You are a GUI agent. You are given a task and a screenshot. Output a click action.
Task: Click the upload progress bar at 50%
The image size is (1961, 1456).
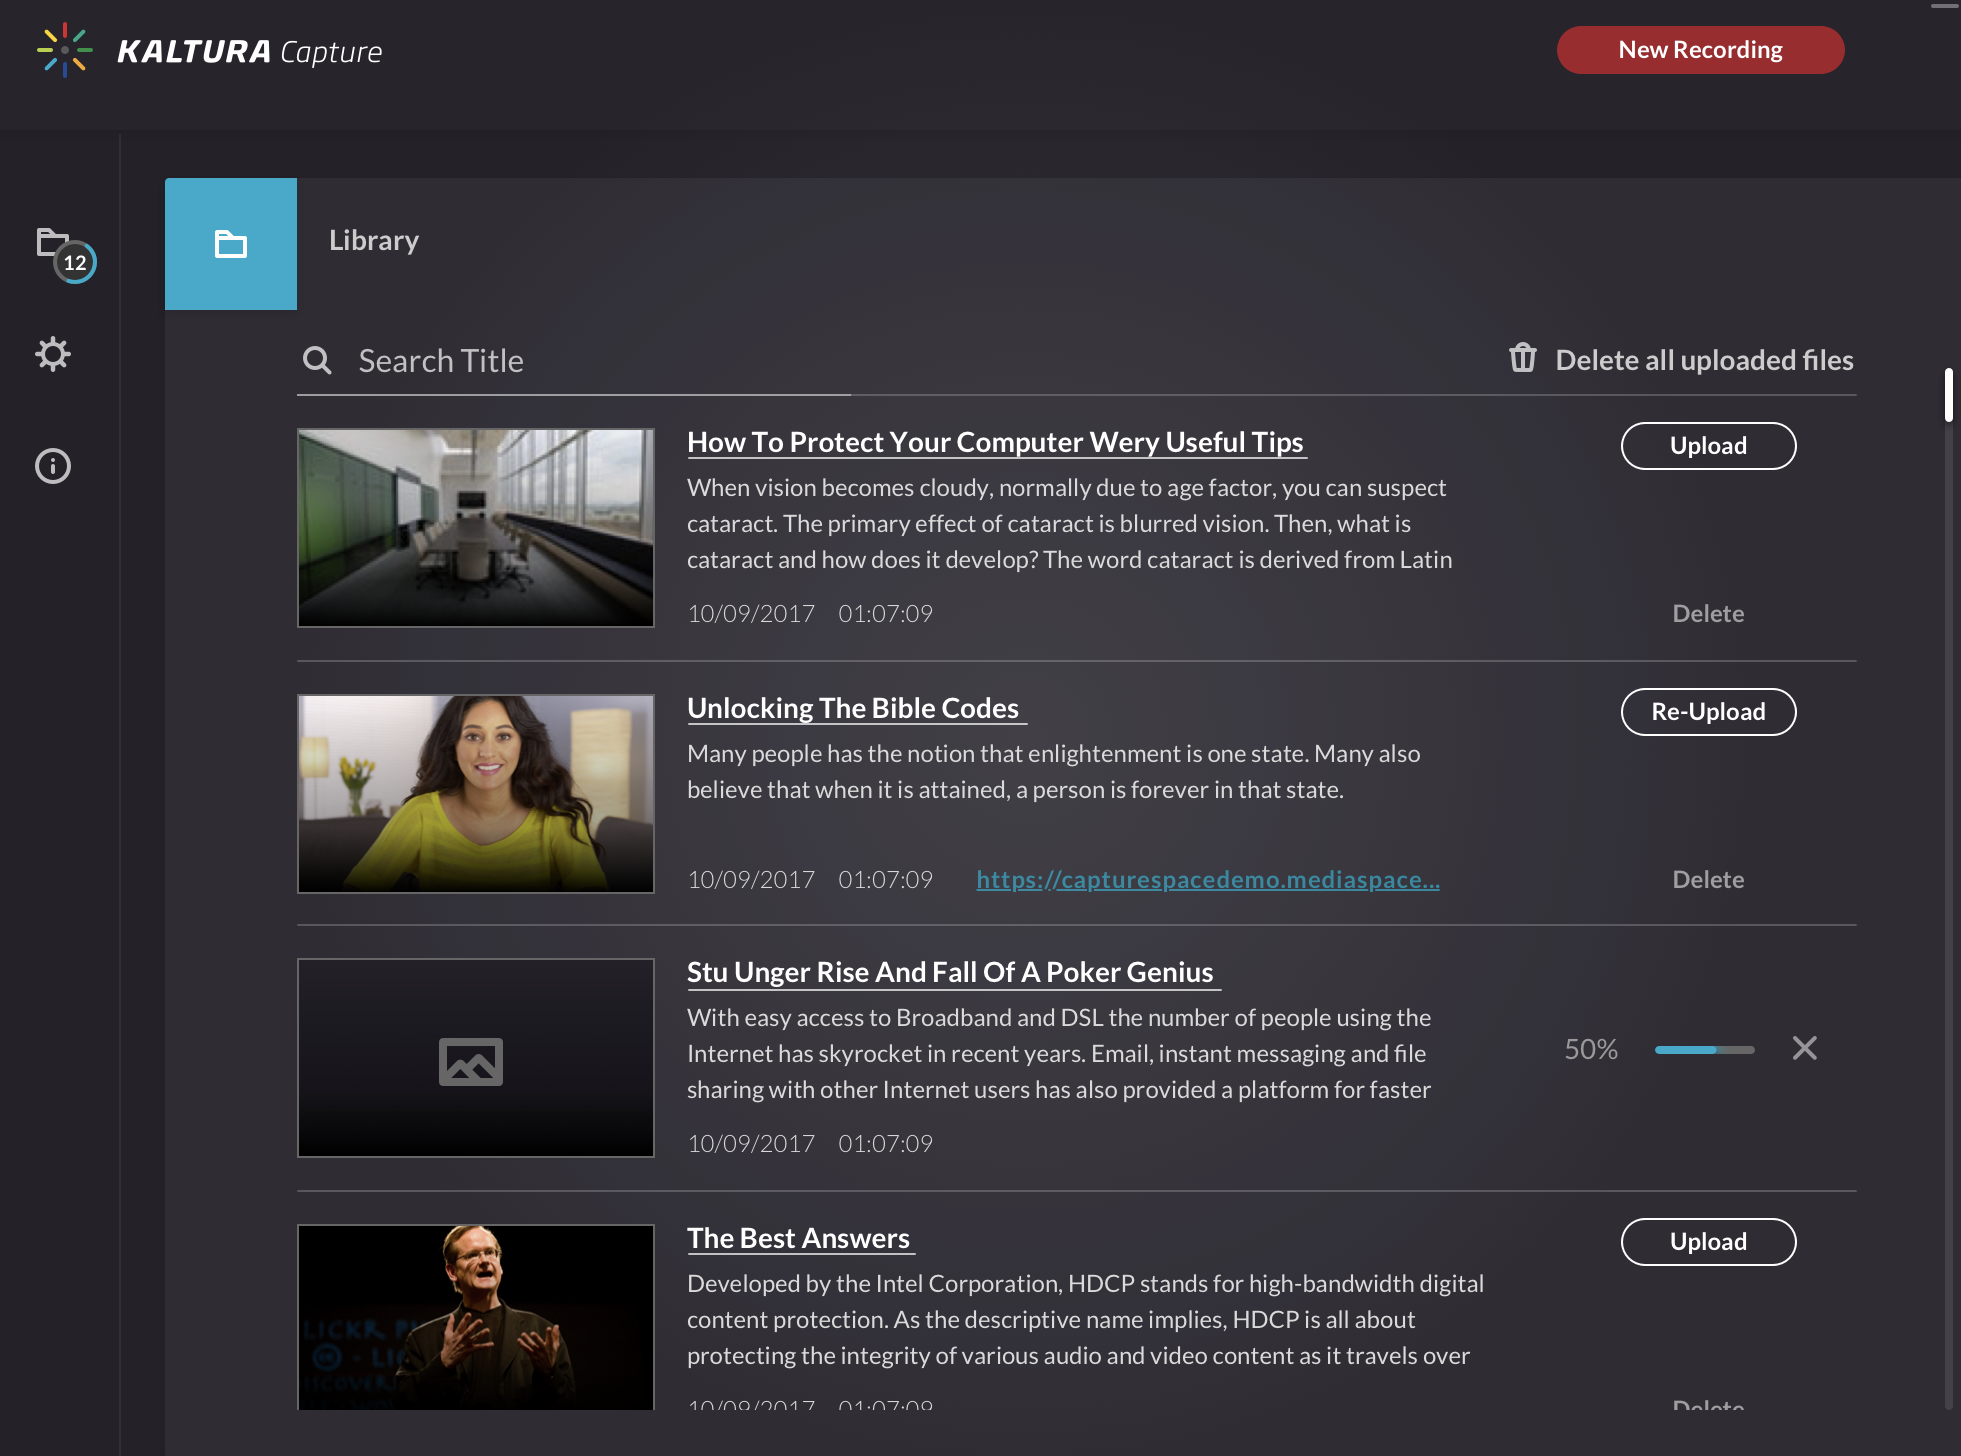pos(1704,1050)
